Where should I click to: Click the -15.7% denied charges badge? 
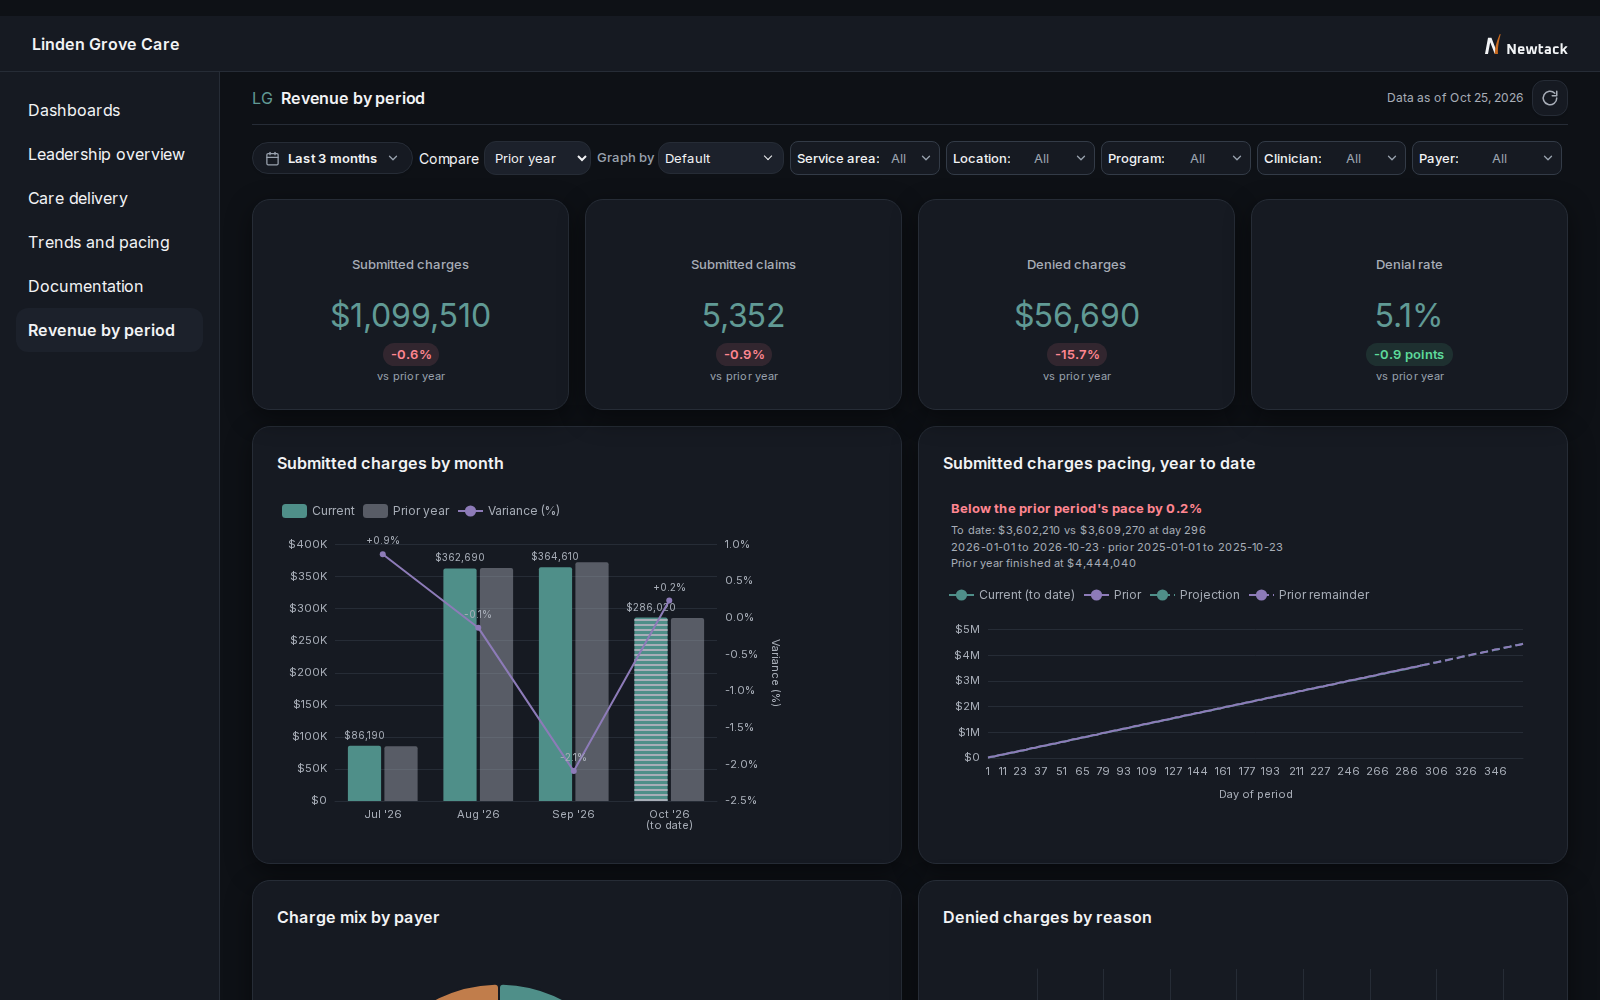pyautogui.click(x=1077, y=355)
